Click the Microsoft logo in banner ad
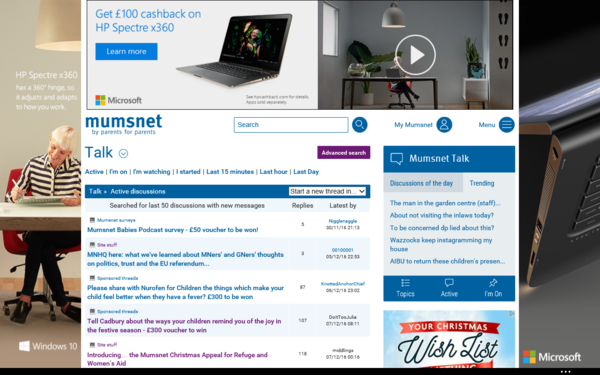This screenshot has width=600, height=375. coord(119,100)
